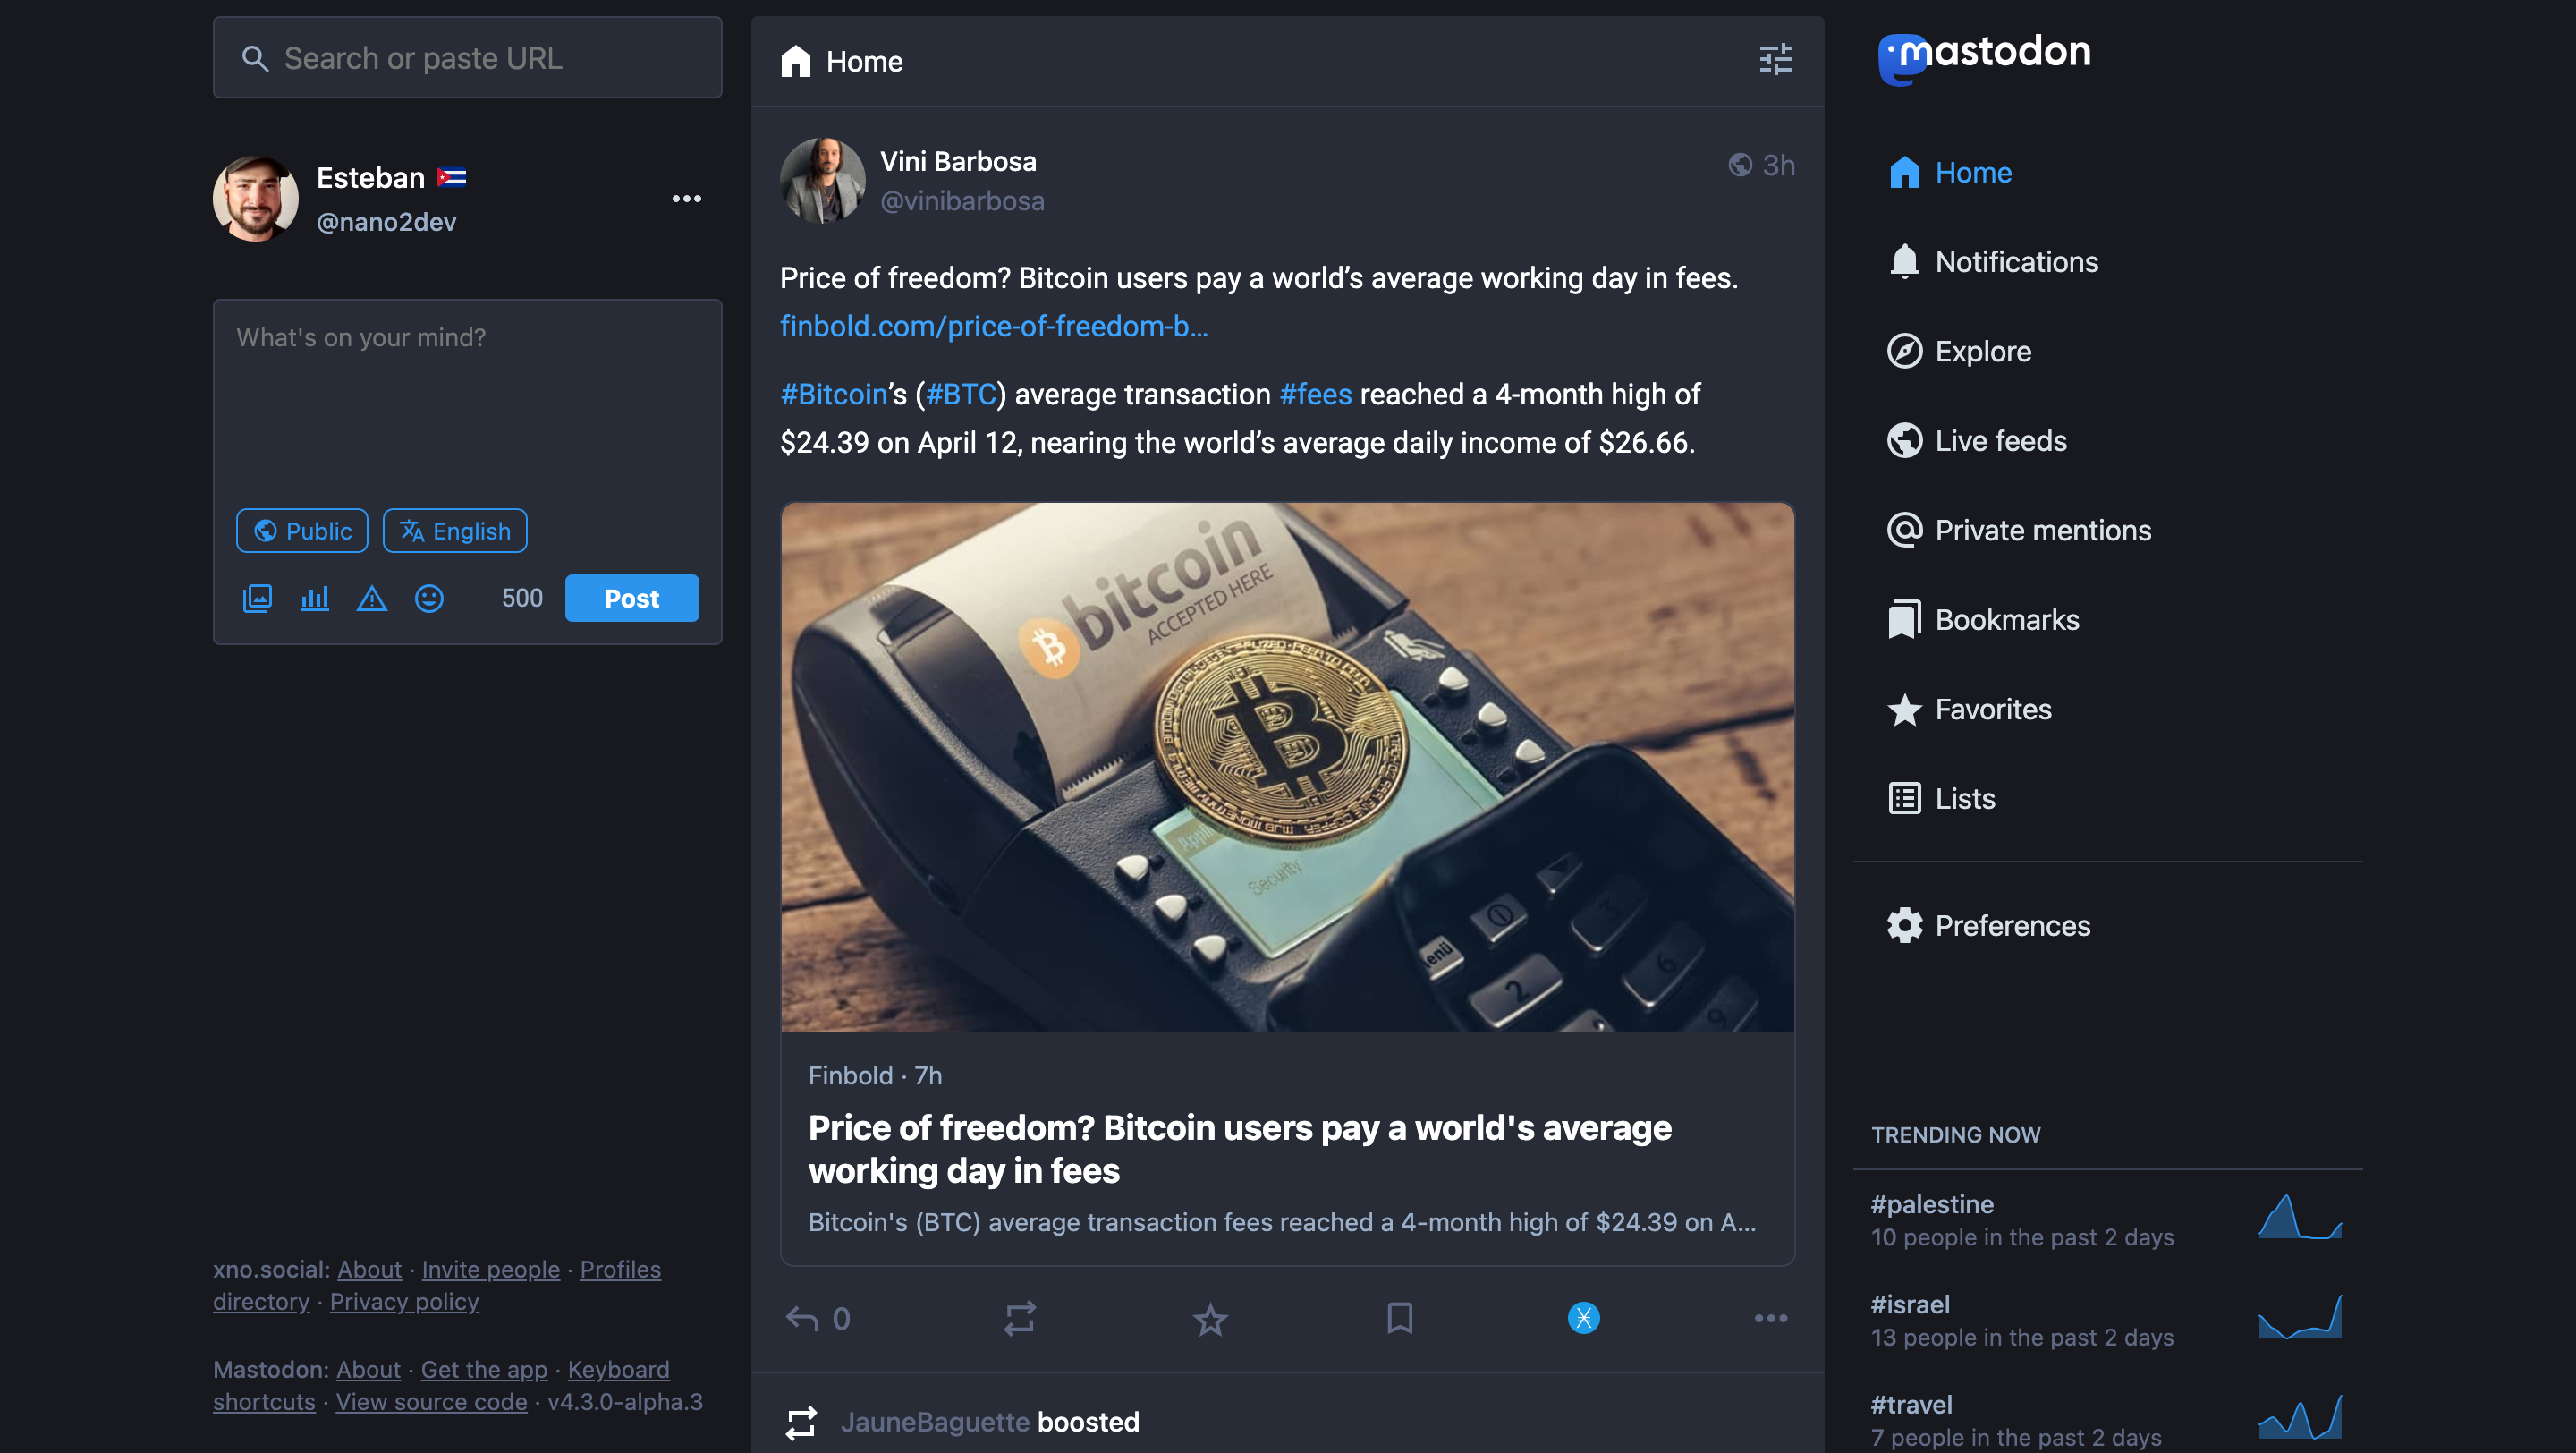Add a poll to the post
The image size is (2576, 1453).
coord(314,598)
